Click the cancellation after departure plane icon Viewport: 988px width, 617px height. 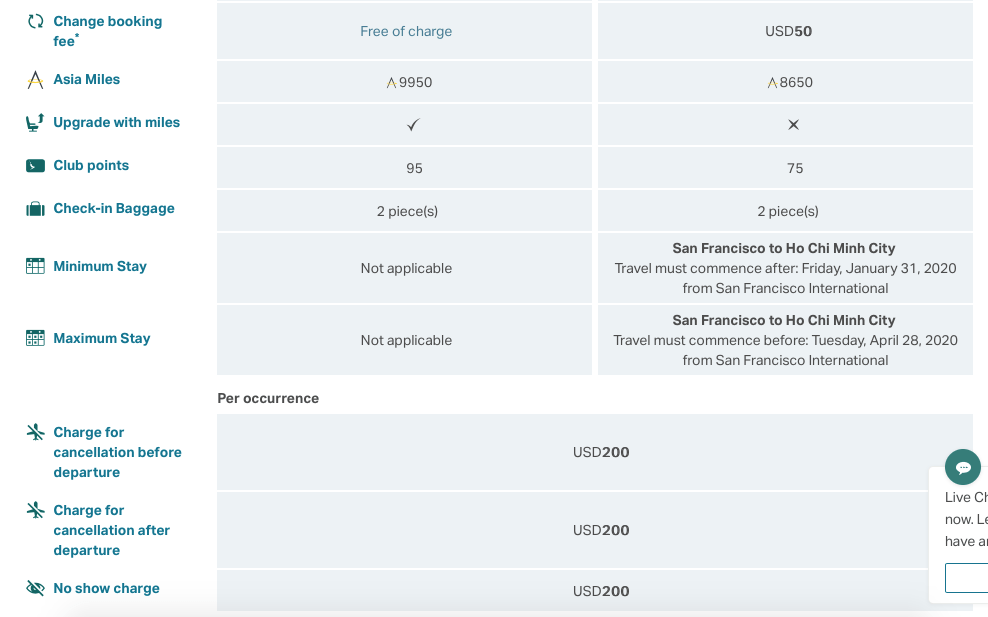point(36,510)
